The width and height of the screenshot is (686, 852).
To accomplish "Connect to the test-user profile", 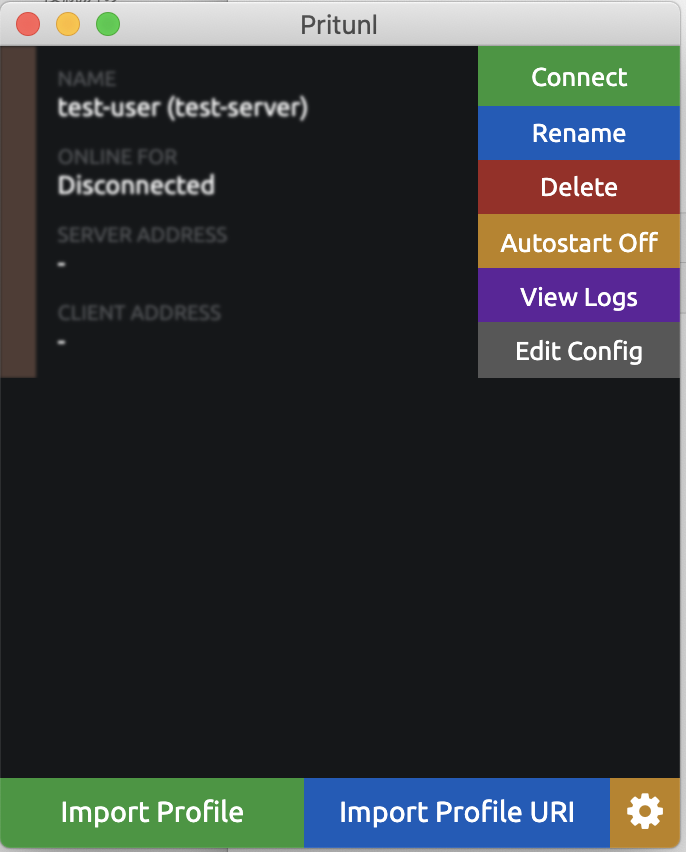I will pyautogui.click(x=579, y=76).
